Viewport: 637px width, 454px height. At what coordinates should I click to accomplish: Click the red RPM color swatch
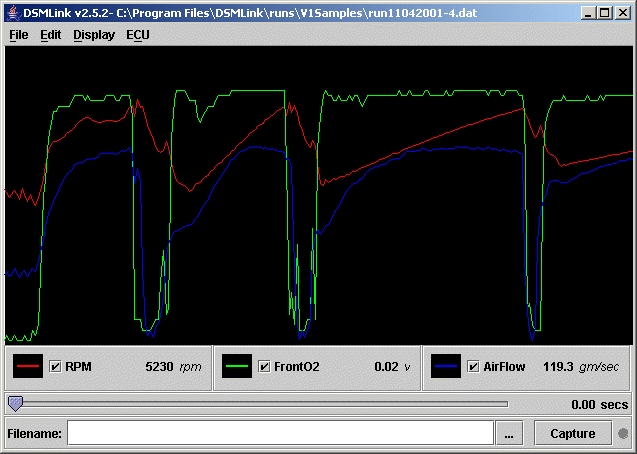pos(29,367)
